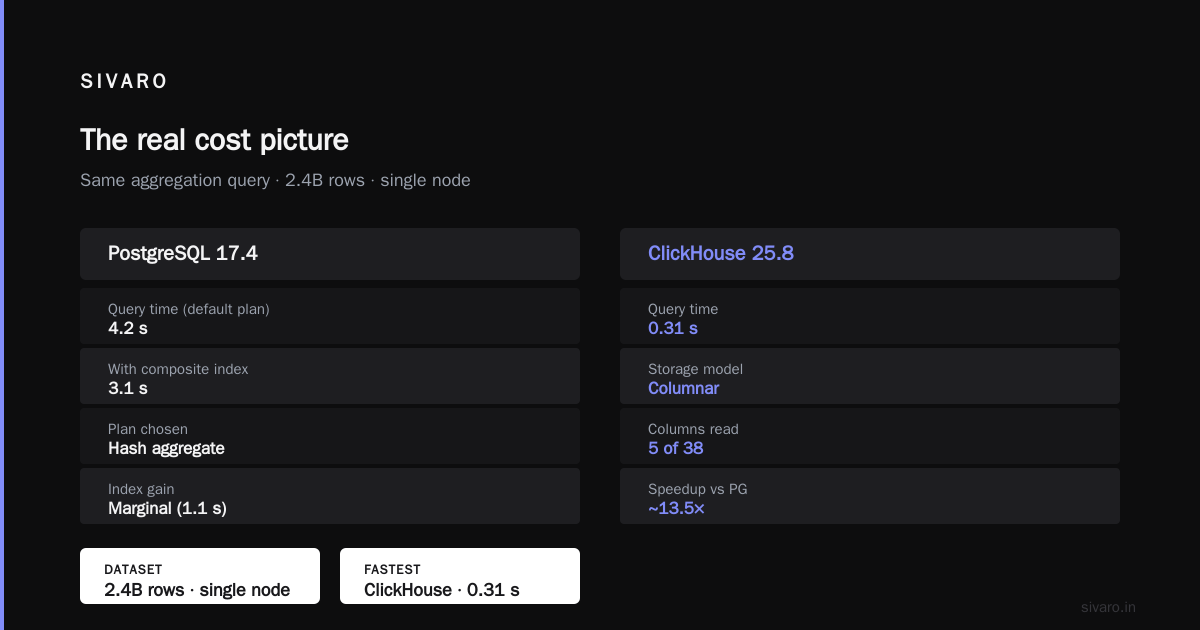Screen dimensions: 1200x630
Task: Click the 'Speedup vs PG' label
Action: click(698, 489)
